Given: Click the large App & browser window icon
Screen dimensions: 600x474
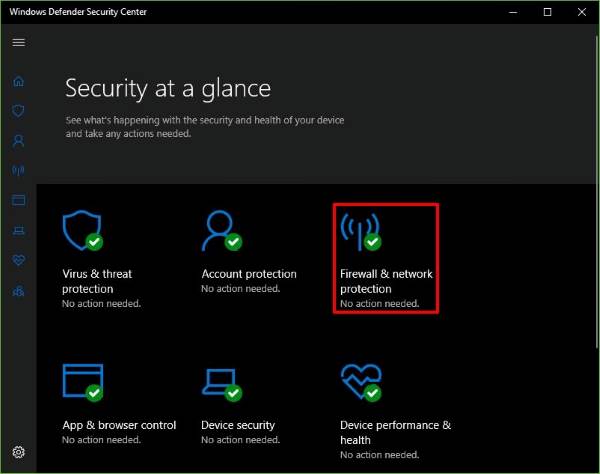Looking at the screenshot, I should pos(83,383).
